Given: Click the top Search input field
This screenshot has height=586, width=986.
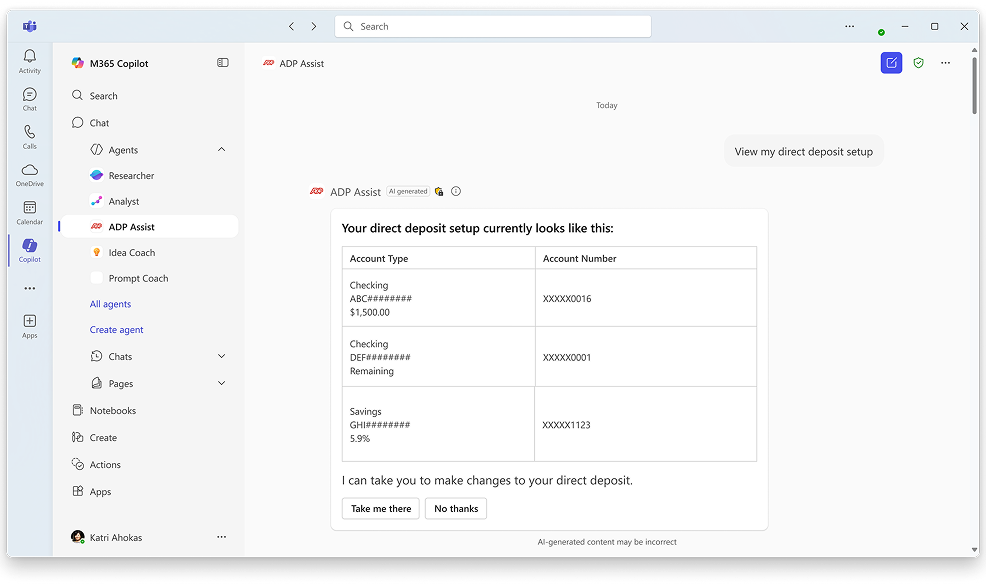Looking at the screenshot, I should tap(493, 26).
